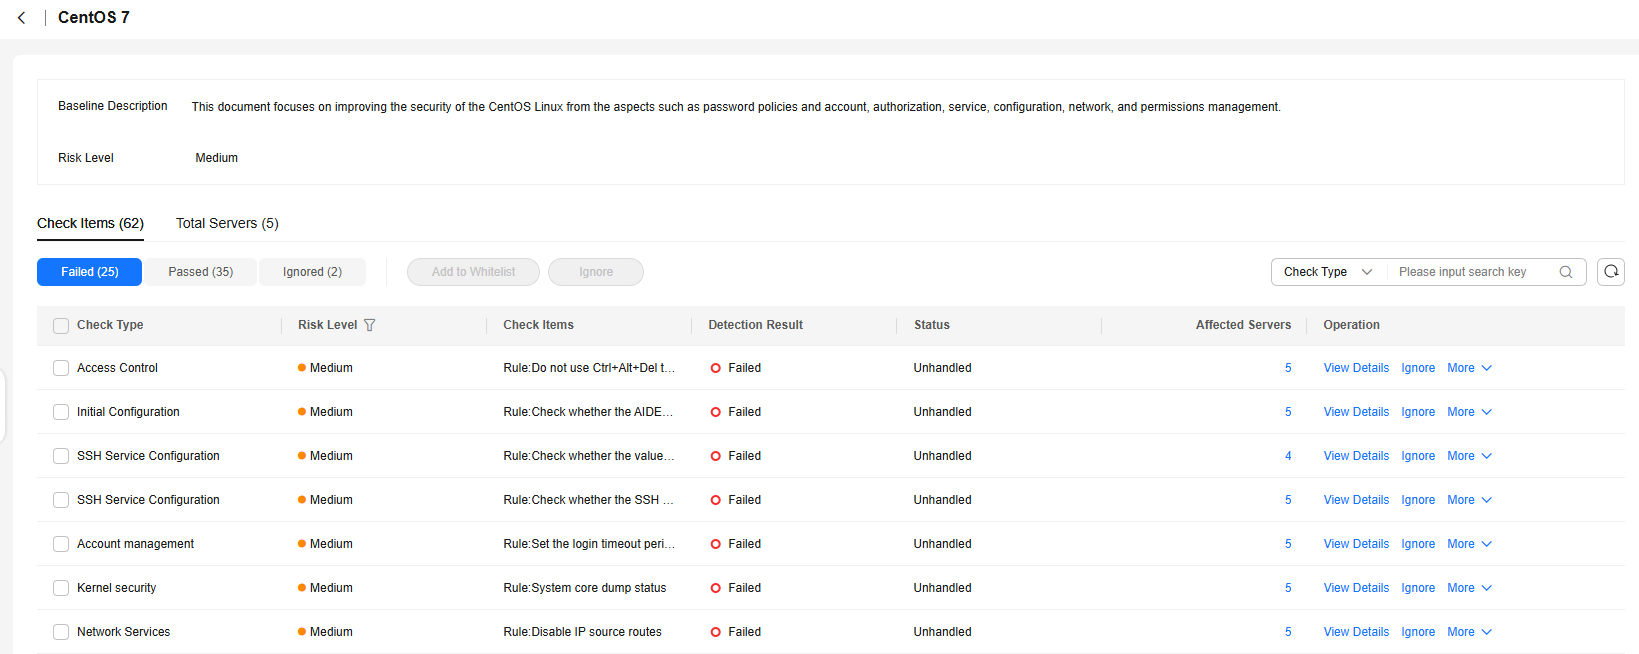Screen dimensions: 1639x654
Task: Click 'Rule:Do not use Ctrl+Alt+Del' text
Action: tap(589, 368)
